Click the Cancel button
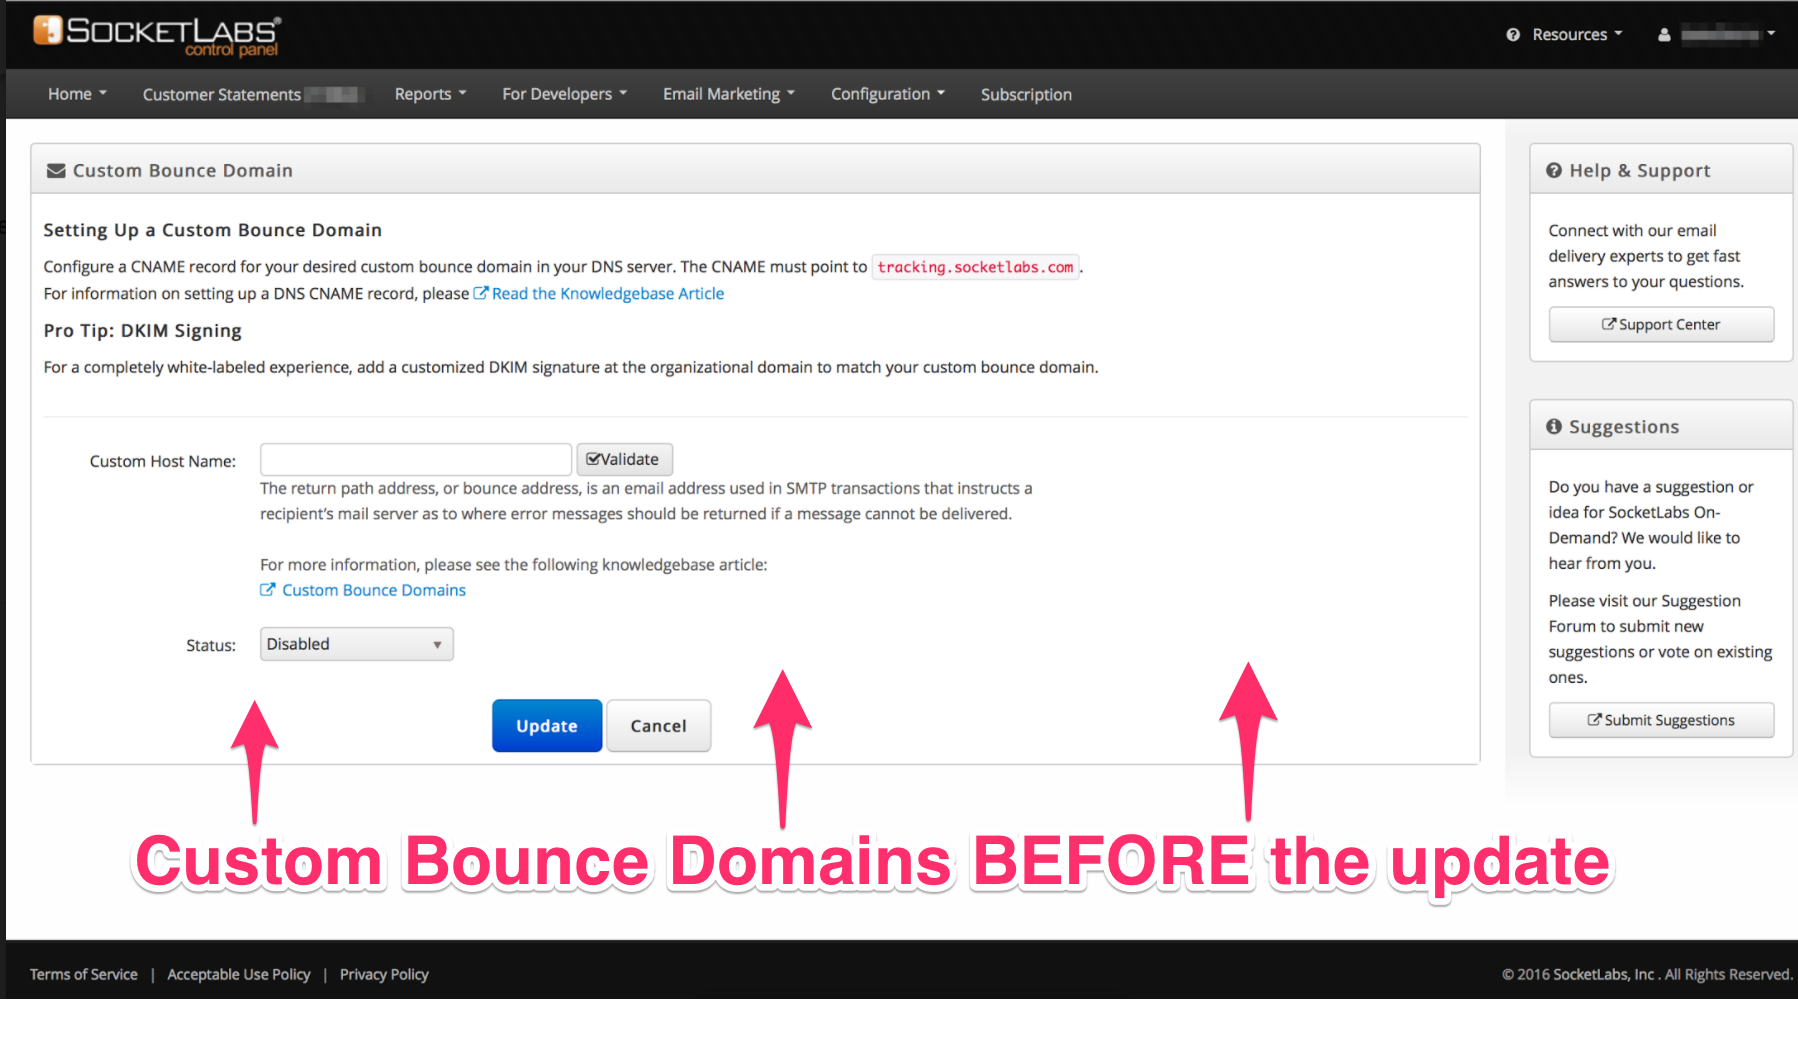 658,726
